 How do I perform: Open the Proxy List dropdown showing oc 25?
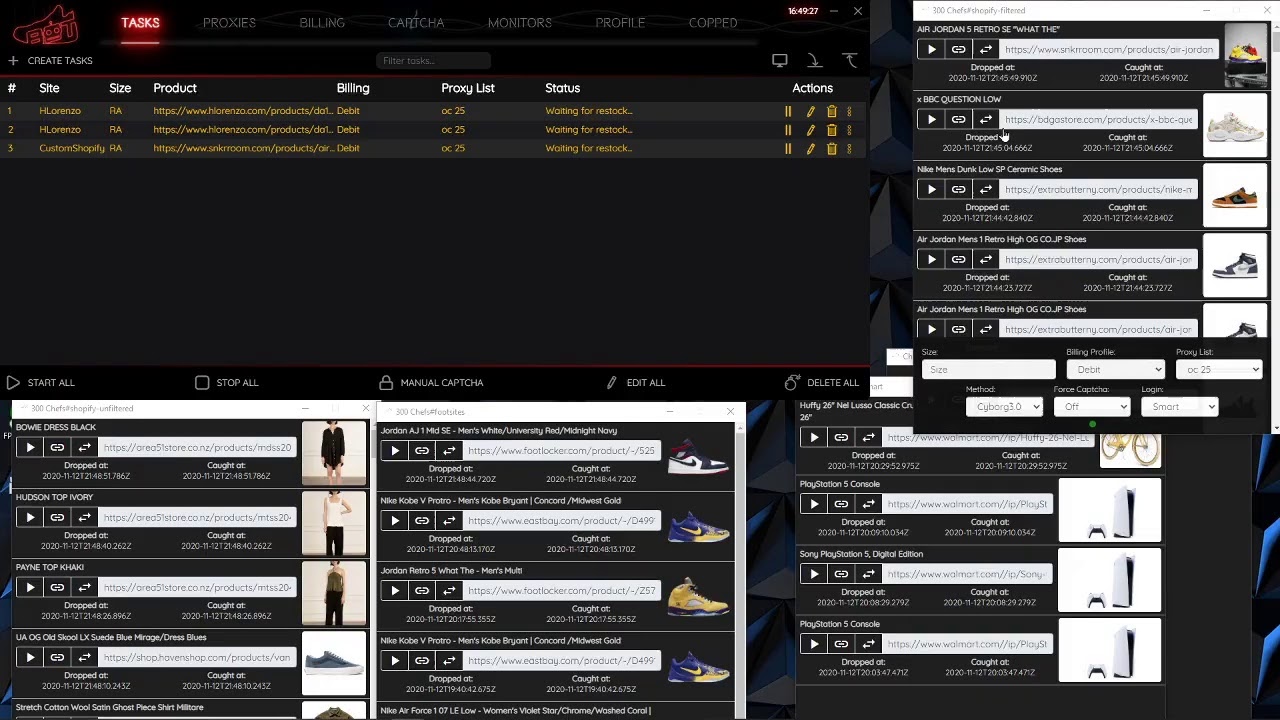[1219, 369]
